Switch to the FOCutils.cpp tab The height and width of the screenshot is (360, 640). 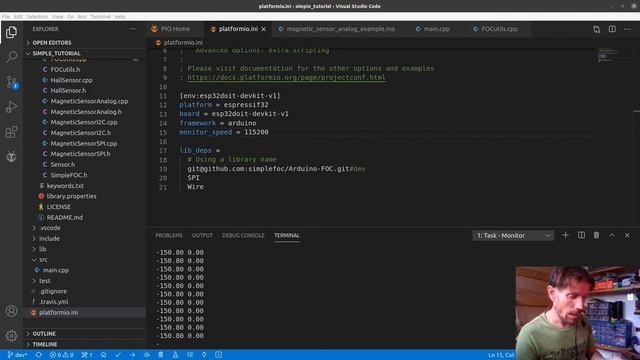coord(499,29)
